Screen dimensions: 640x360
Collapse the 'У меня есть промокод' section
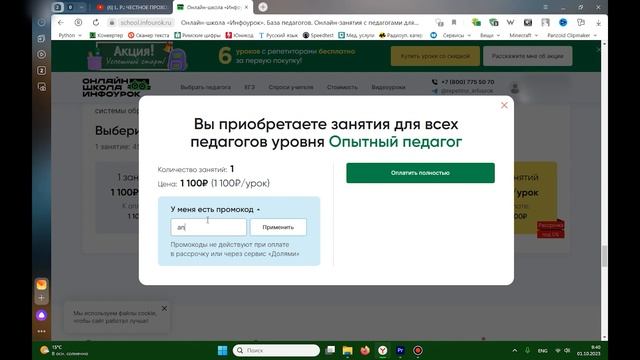[x=215, y=209]
